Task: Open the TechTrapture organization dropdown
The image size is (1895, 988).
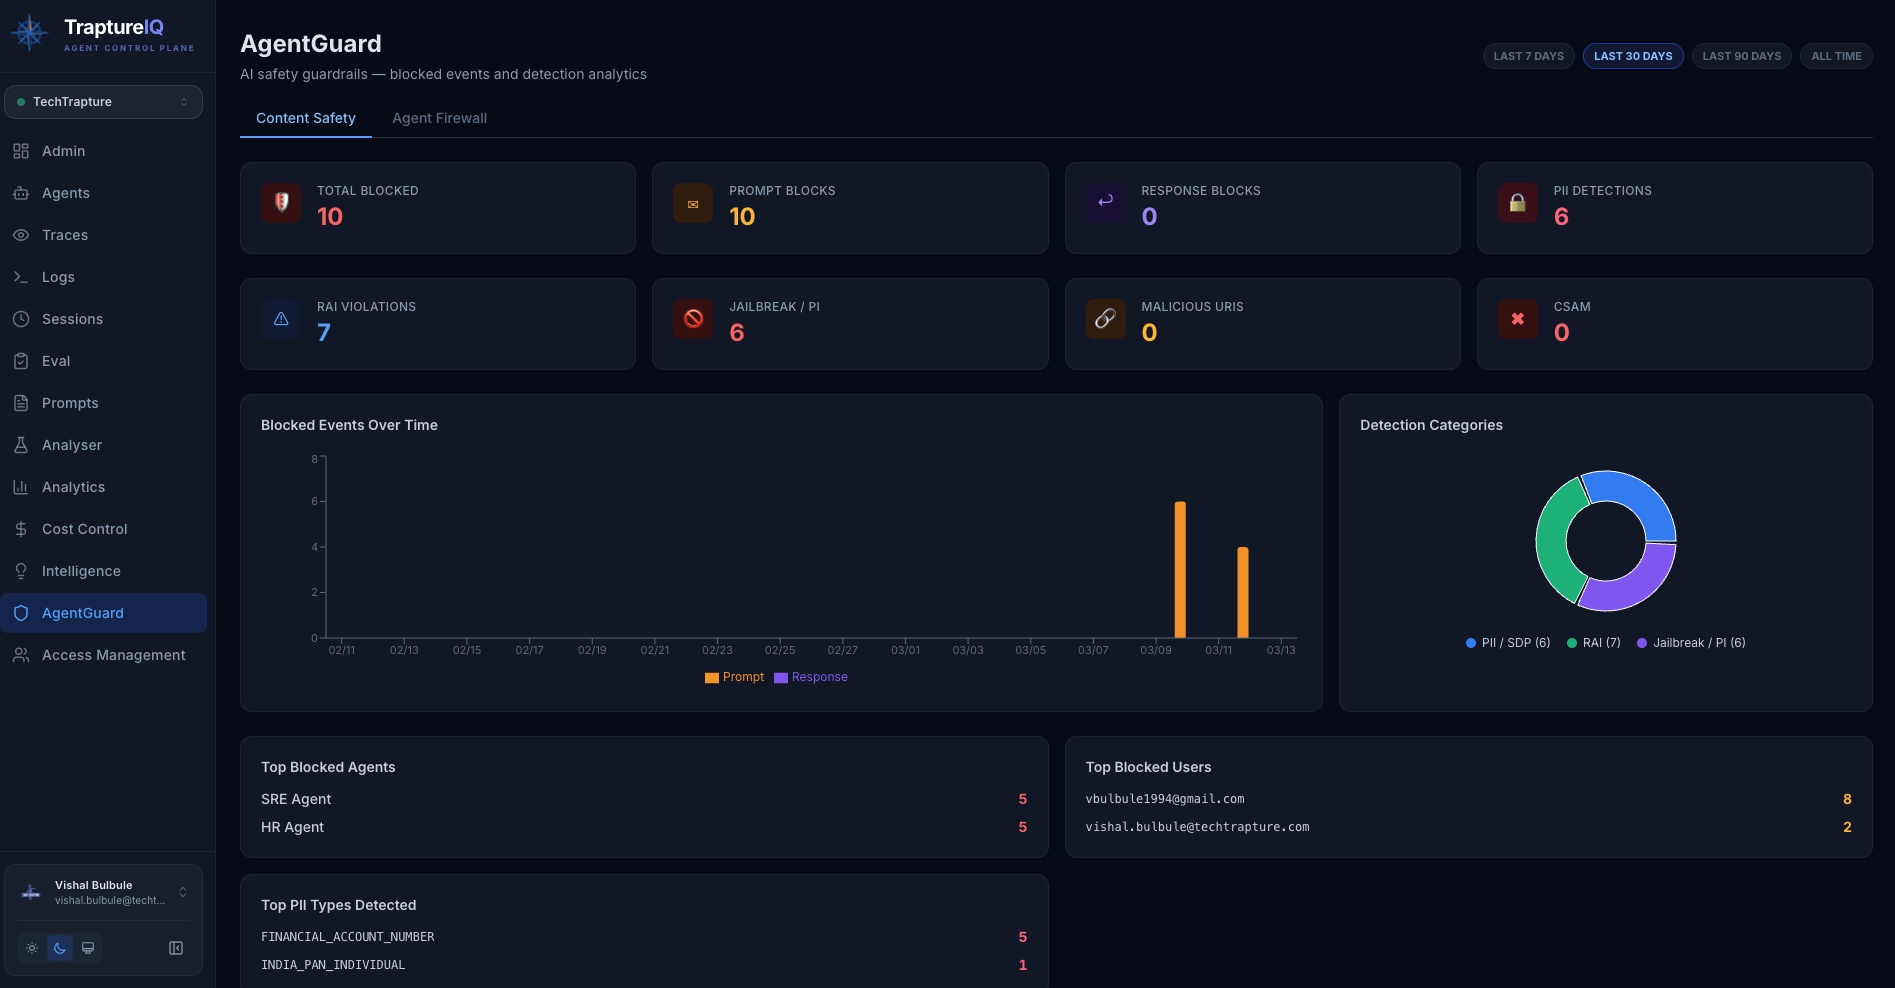Action: click(103, 101)
